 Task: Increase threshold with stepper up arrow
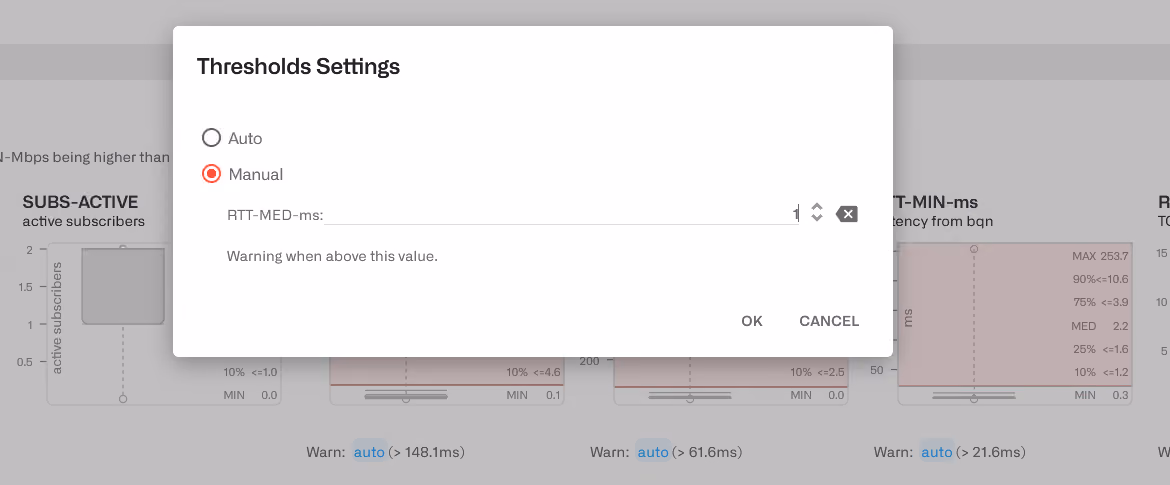pyautogui.click(x=817, y=207)
